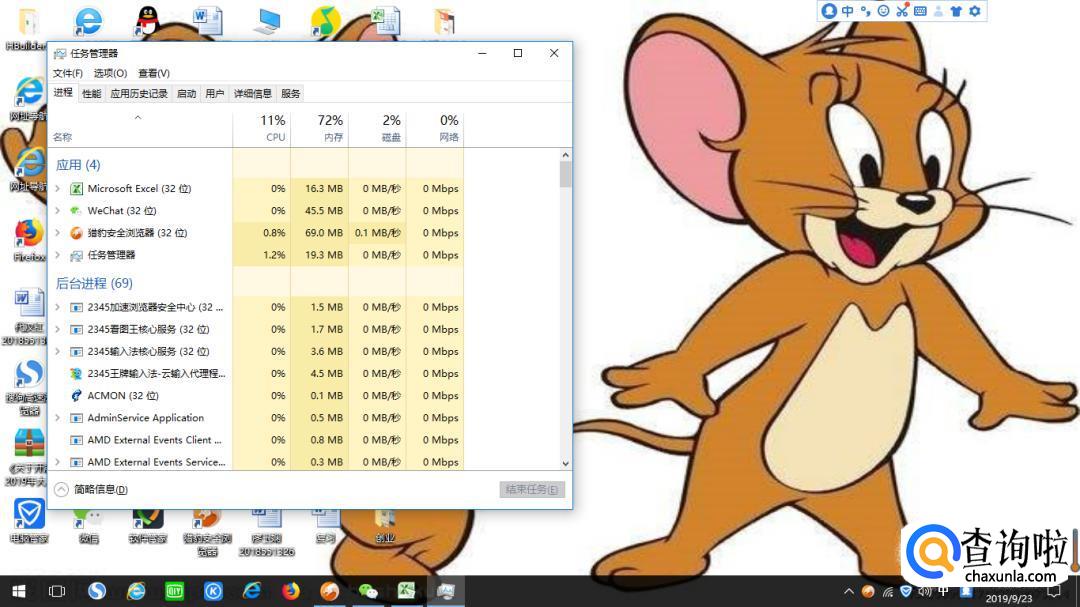Open the 查看(V) menu
The width and height of the screenshot is (1080, 607).
point(154,73)
